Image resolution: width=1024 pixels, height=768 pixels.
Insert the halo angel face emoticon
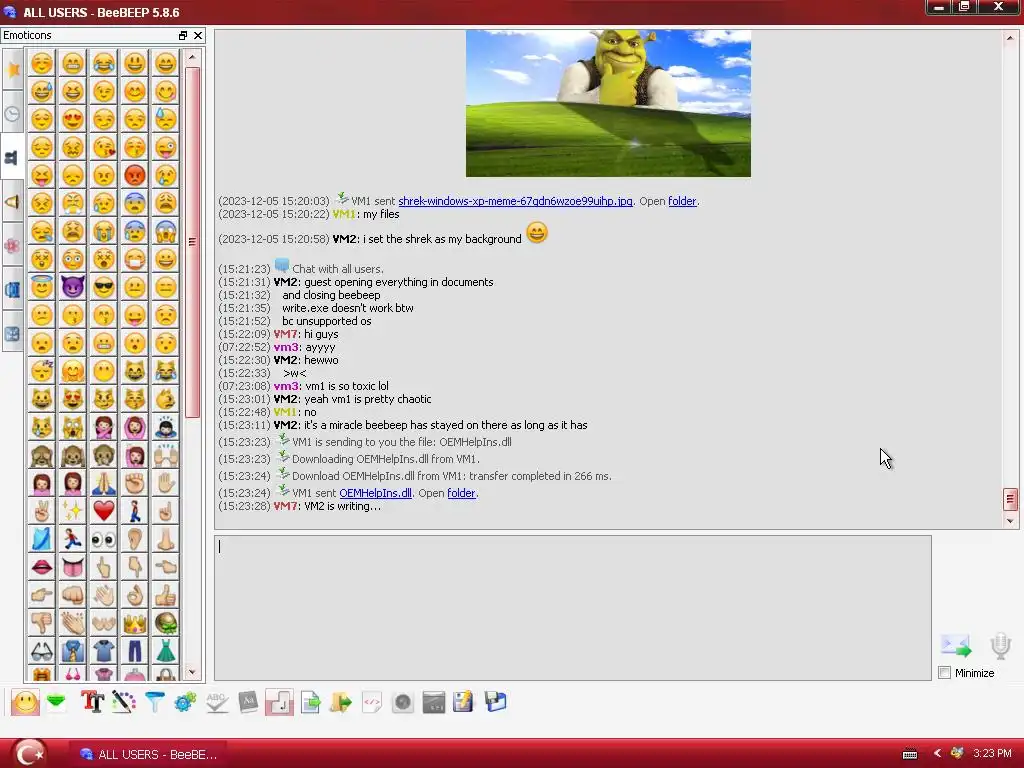pyautogui.click(x=41, y=287)
